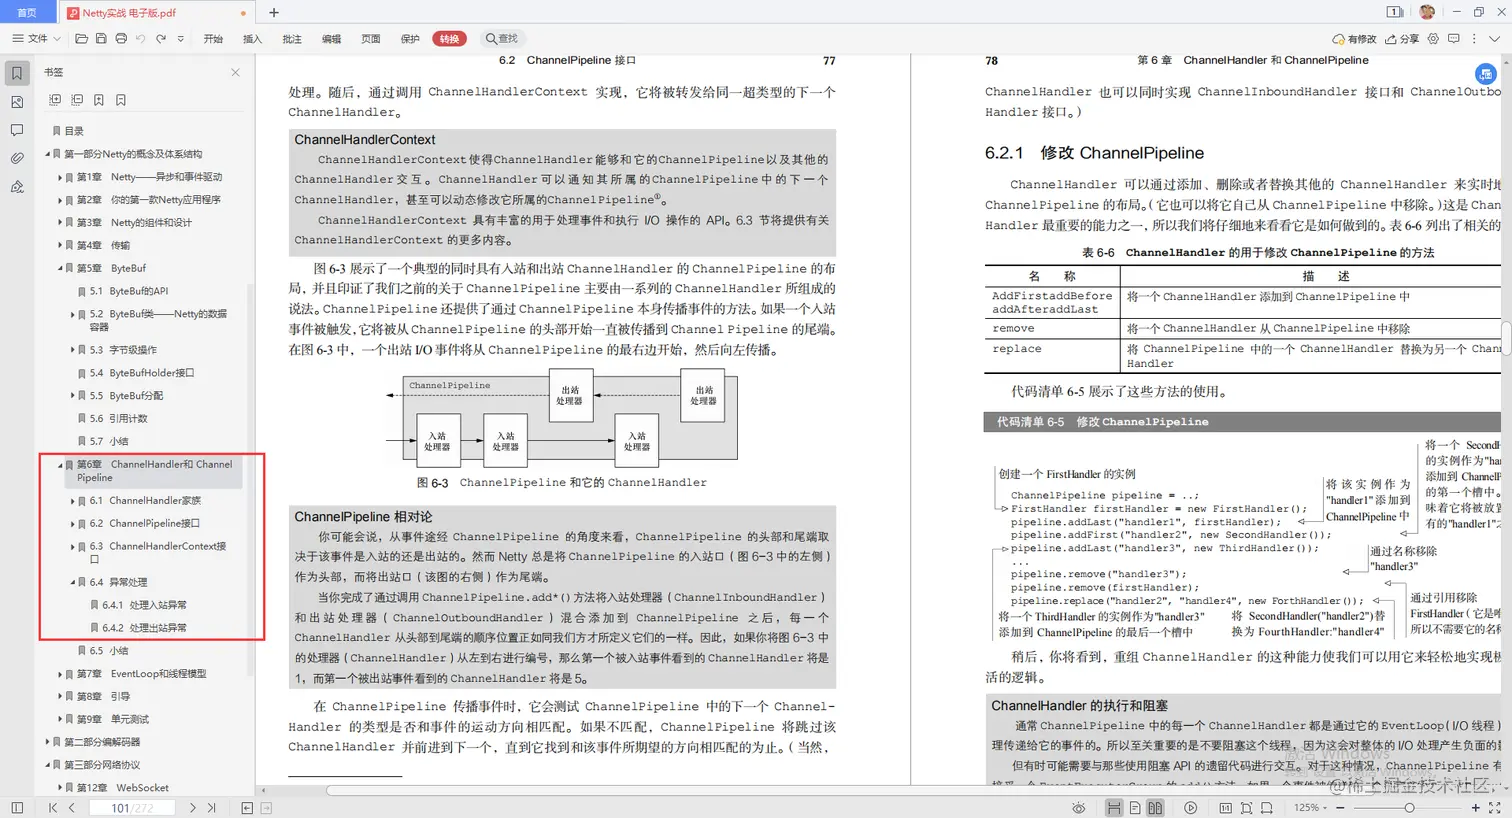The width and height of the screenshot is (1512, 818).
Task: Switch to the 首页 browser tab
Action: pos(25,13)
